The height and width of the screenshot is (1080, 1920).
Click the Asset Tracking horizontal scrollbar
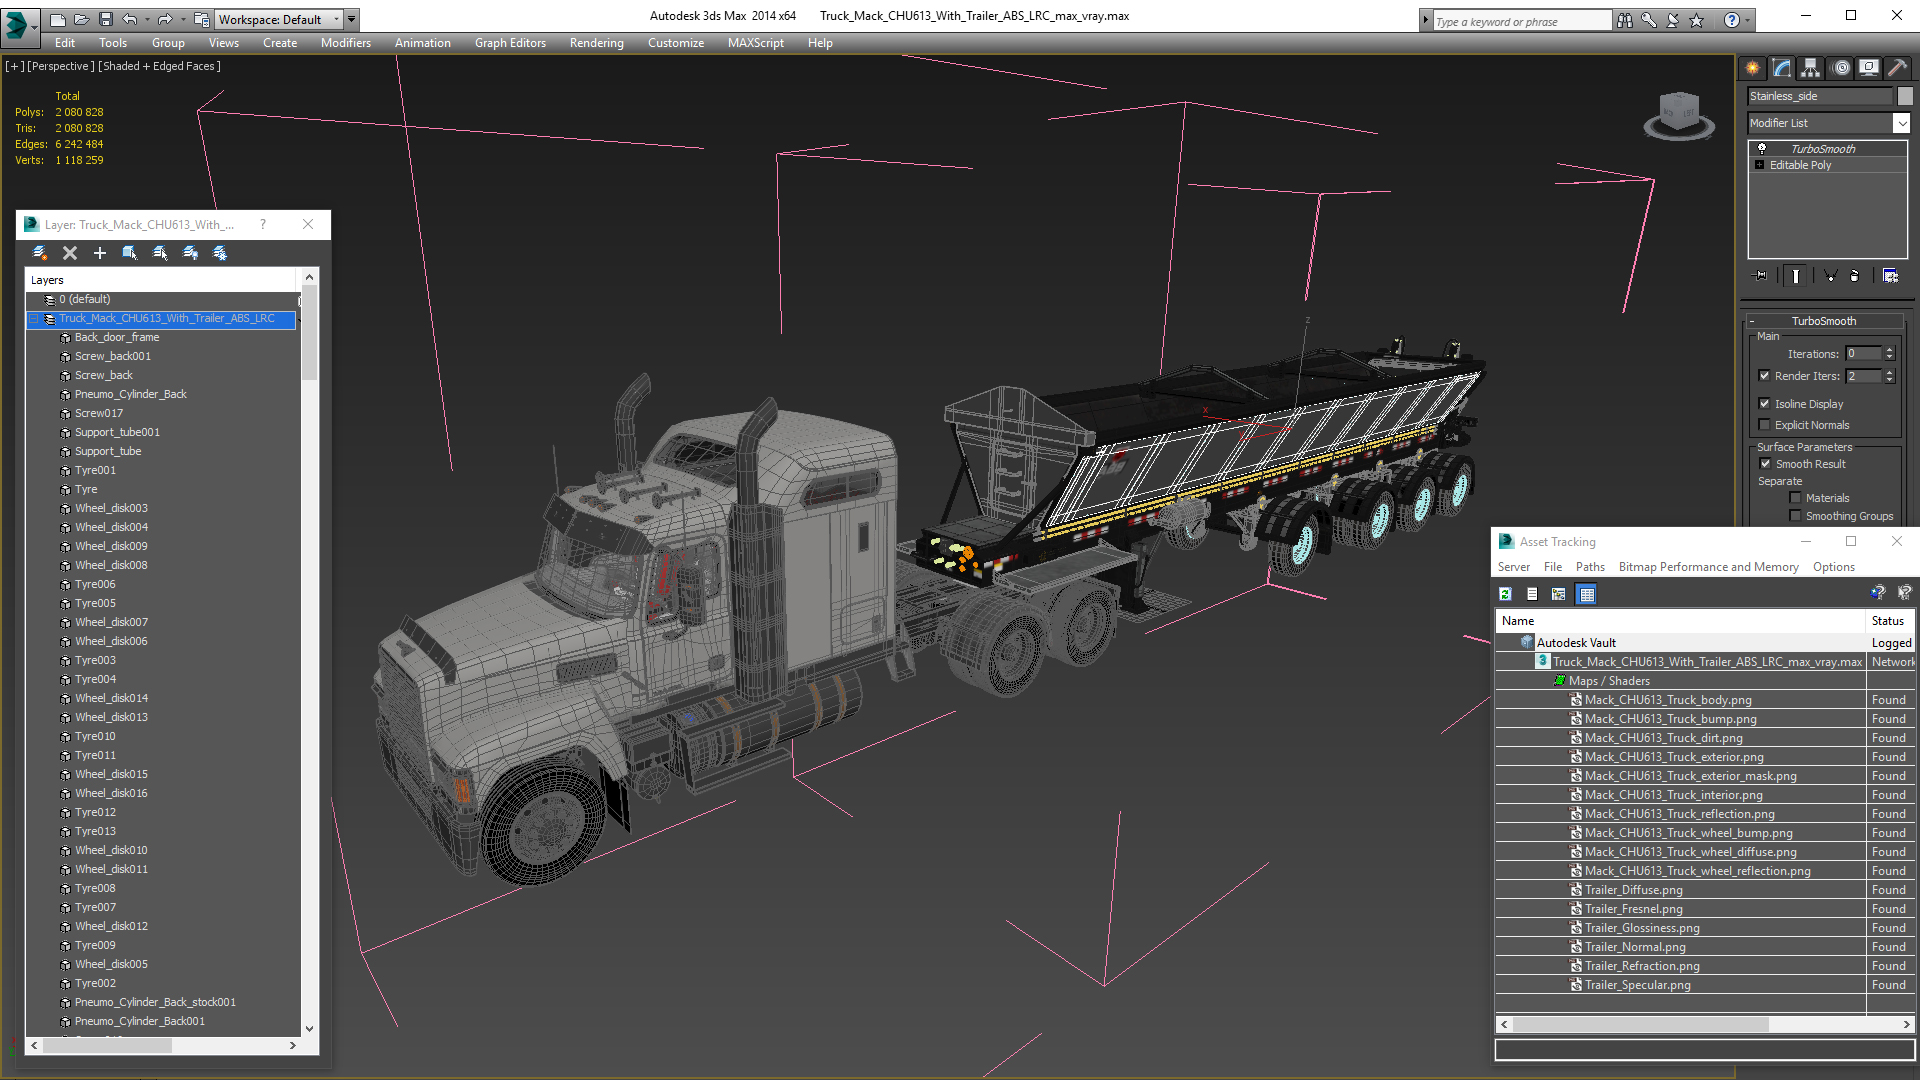point(1704,1024)
